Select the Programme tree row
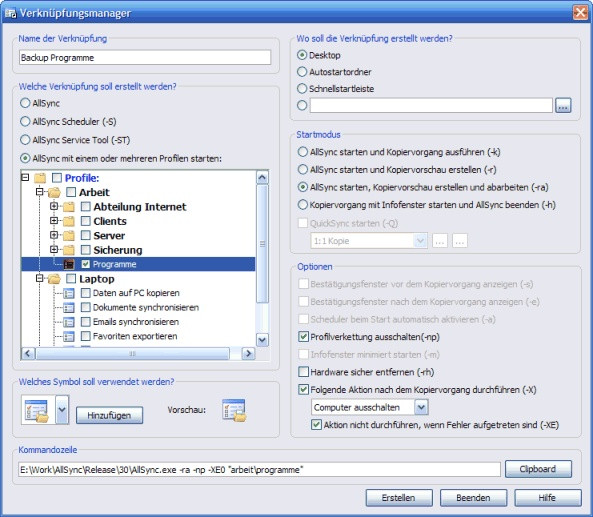The image size is (593, 517). click(x=138, y=264)
